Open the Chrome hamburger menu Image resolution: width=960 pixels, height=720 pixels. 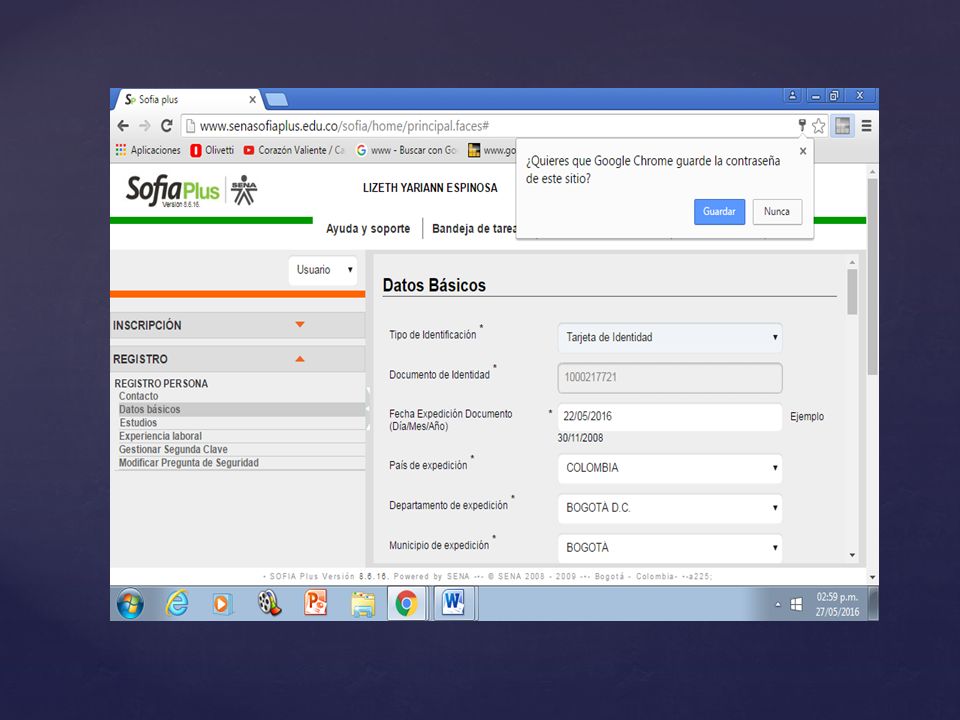pos(866,126)
